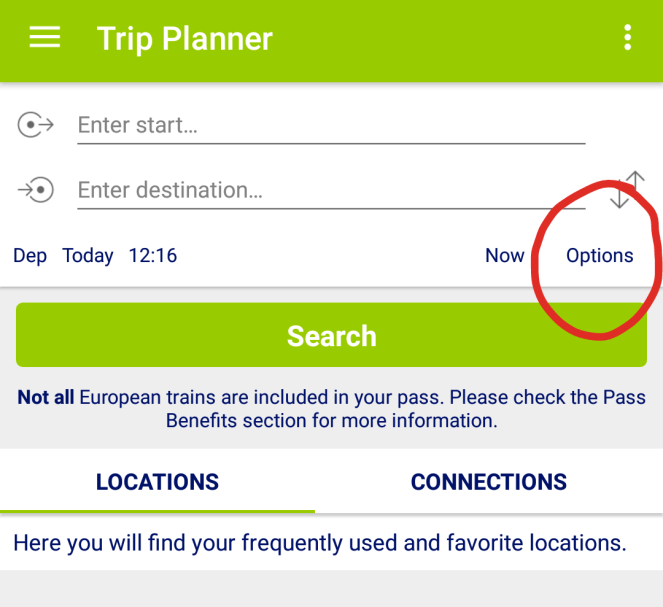Click the bold "Not all" warning text
This screenshot has width=663, height=607.
tap(46, 397)
